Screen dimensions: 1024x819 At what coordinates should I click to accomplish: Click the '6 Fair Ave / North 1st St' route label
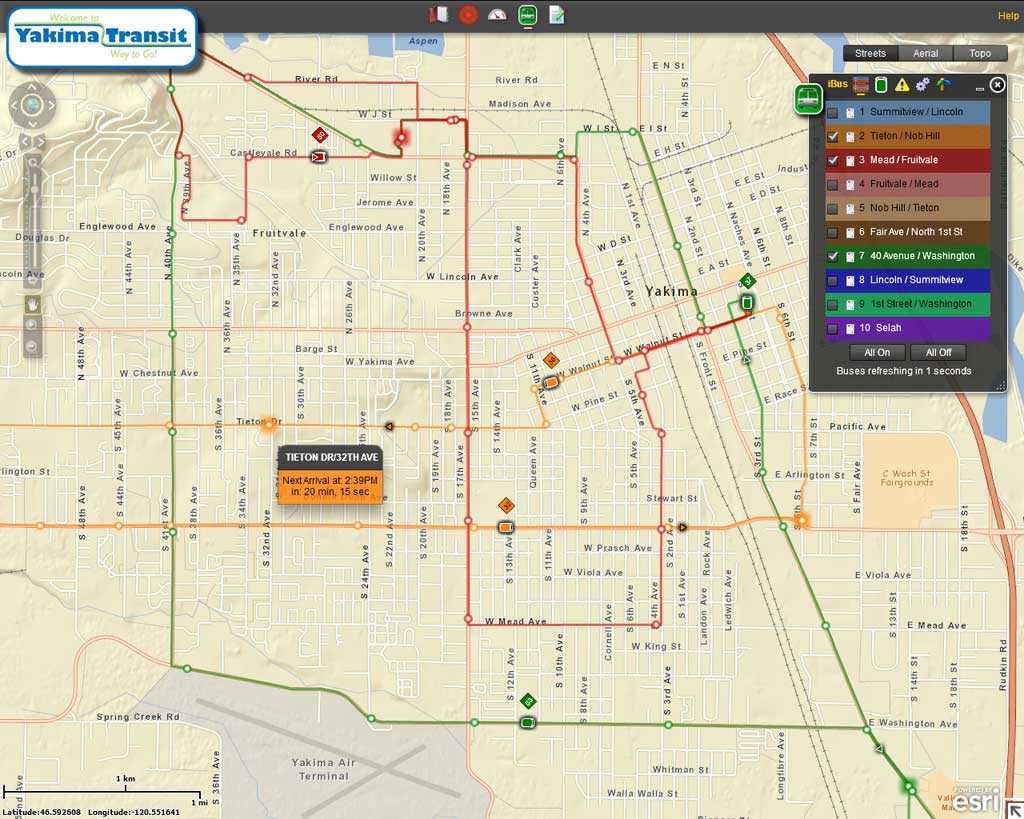click(910, 232)
